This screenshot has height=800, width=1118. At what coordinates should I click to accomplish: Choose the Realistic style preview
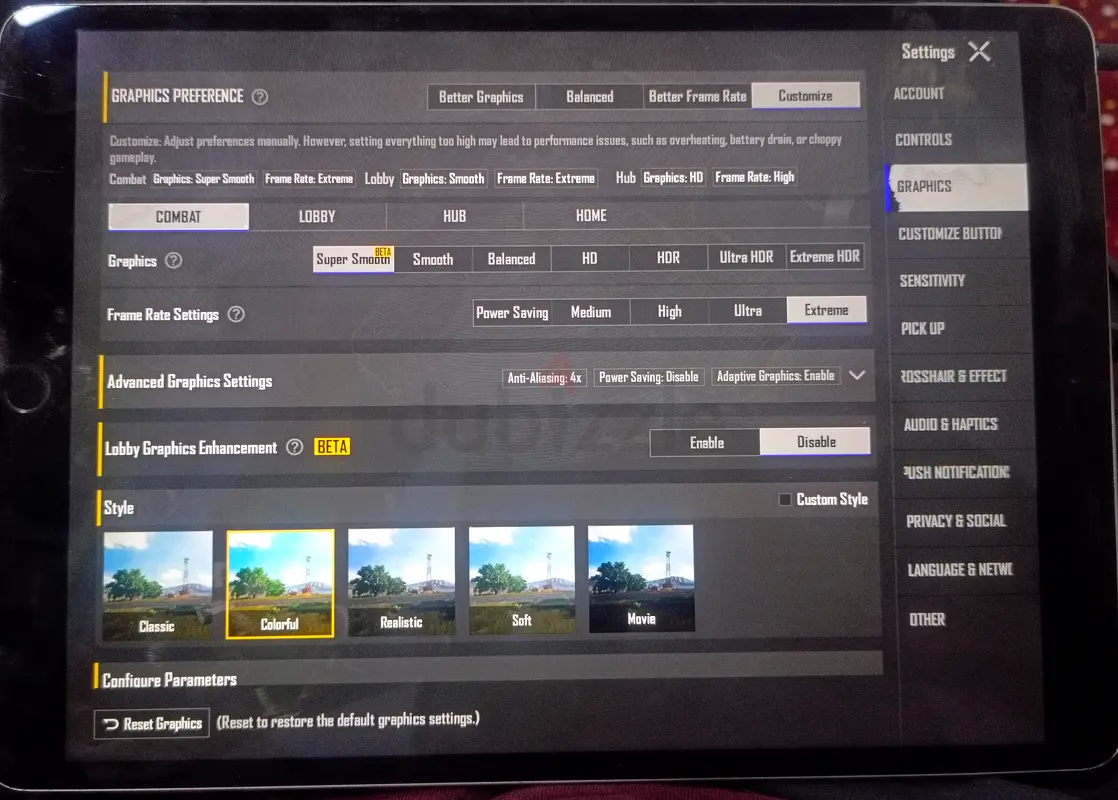click(401, 582)
